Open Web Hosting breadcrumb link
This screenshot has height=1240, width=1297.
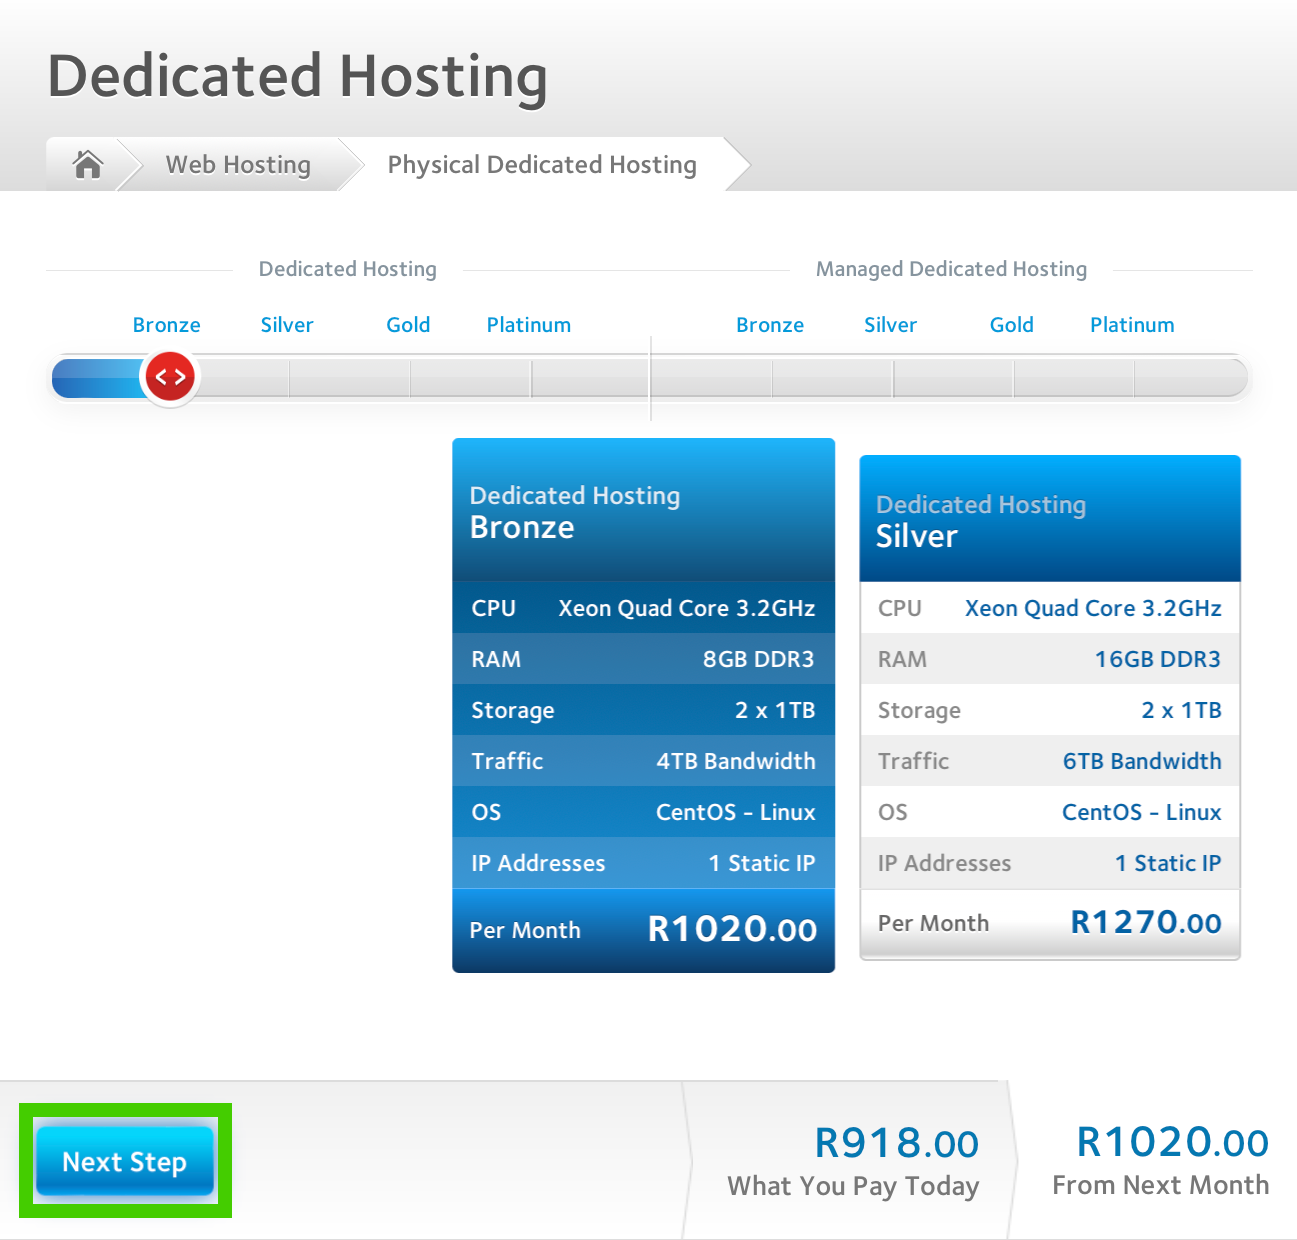238,164
